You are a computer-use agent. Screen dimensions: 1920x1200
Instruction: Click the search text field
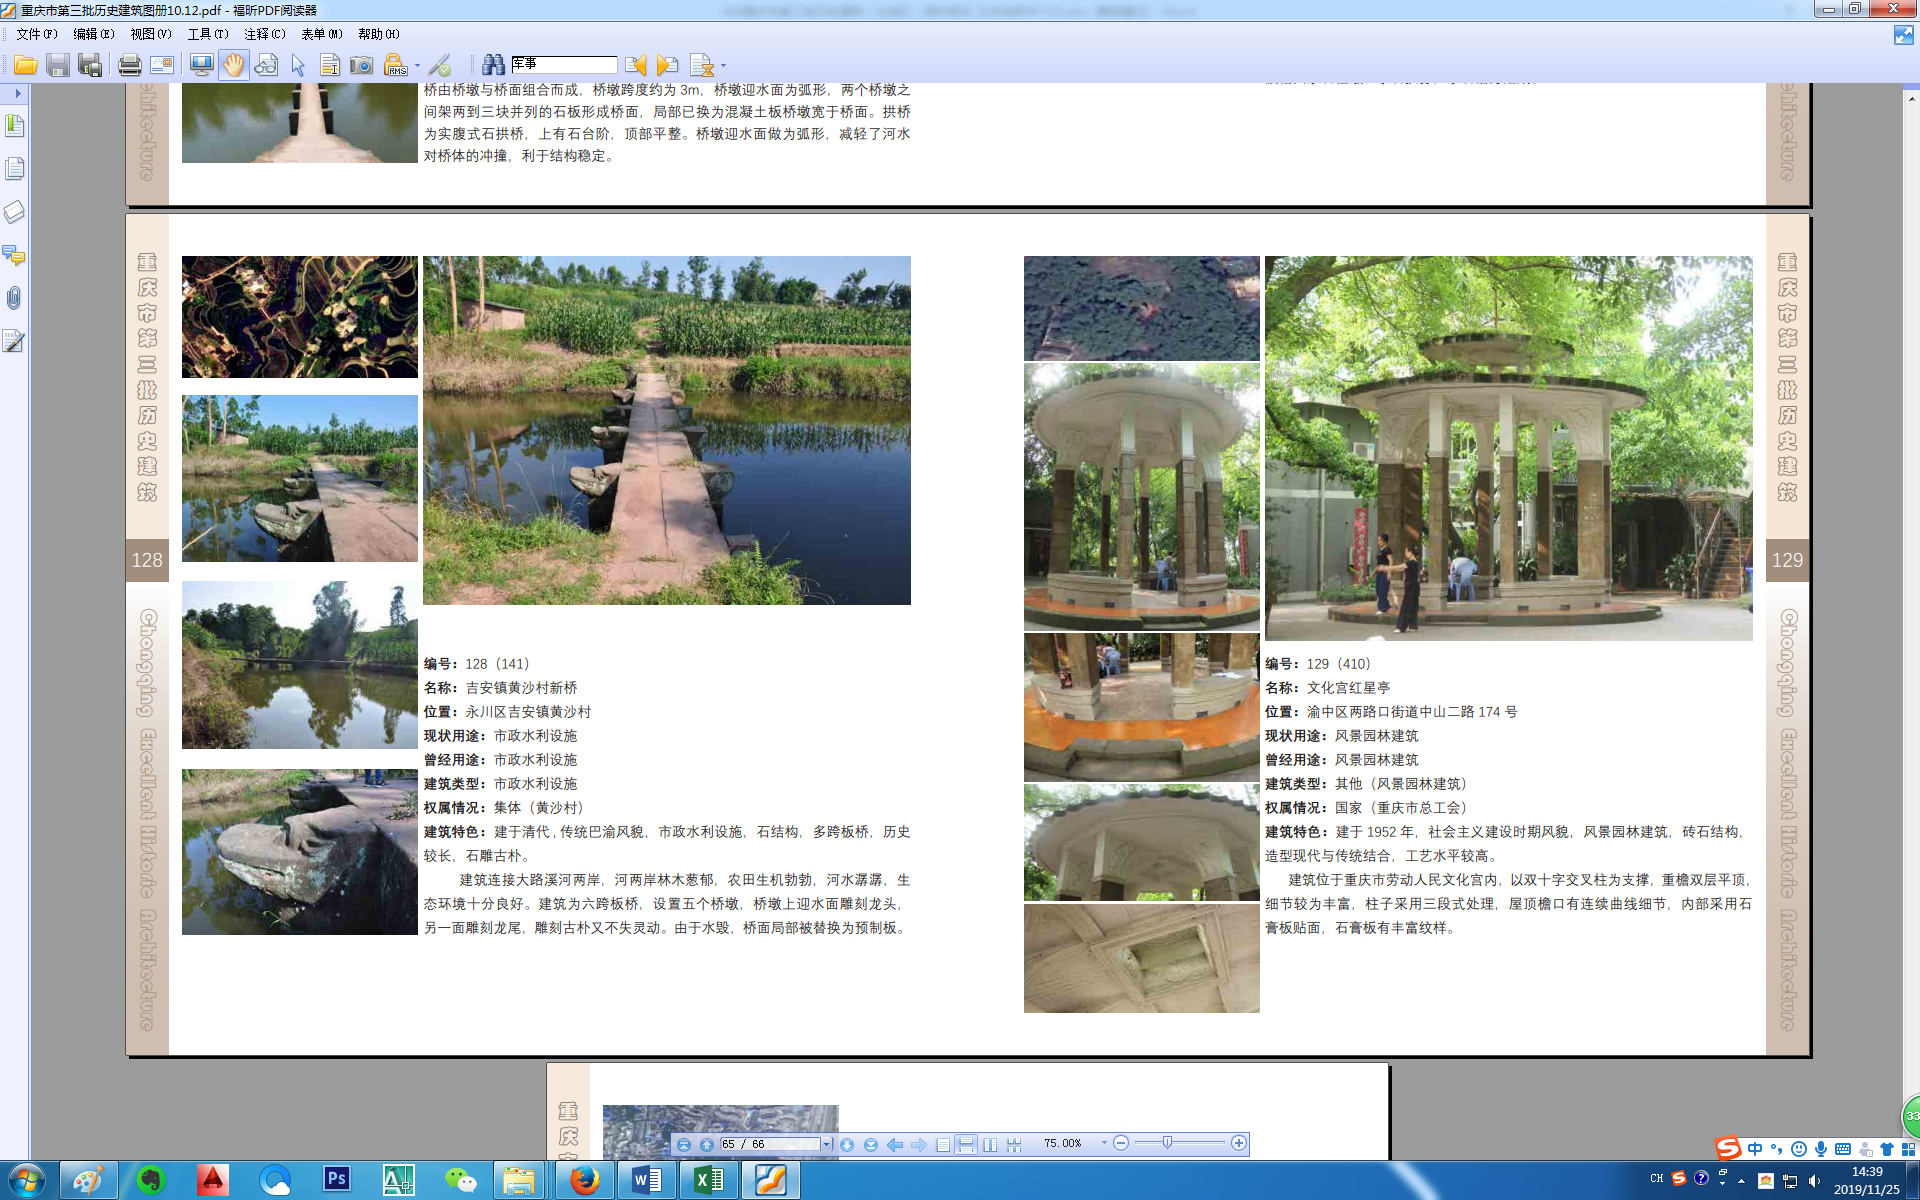point(564,64)
